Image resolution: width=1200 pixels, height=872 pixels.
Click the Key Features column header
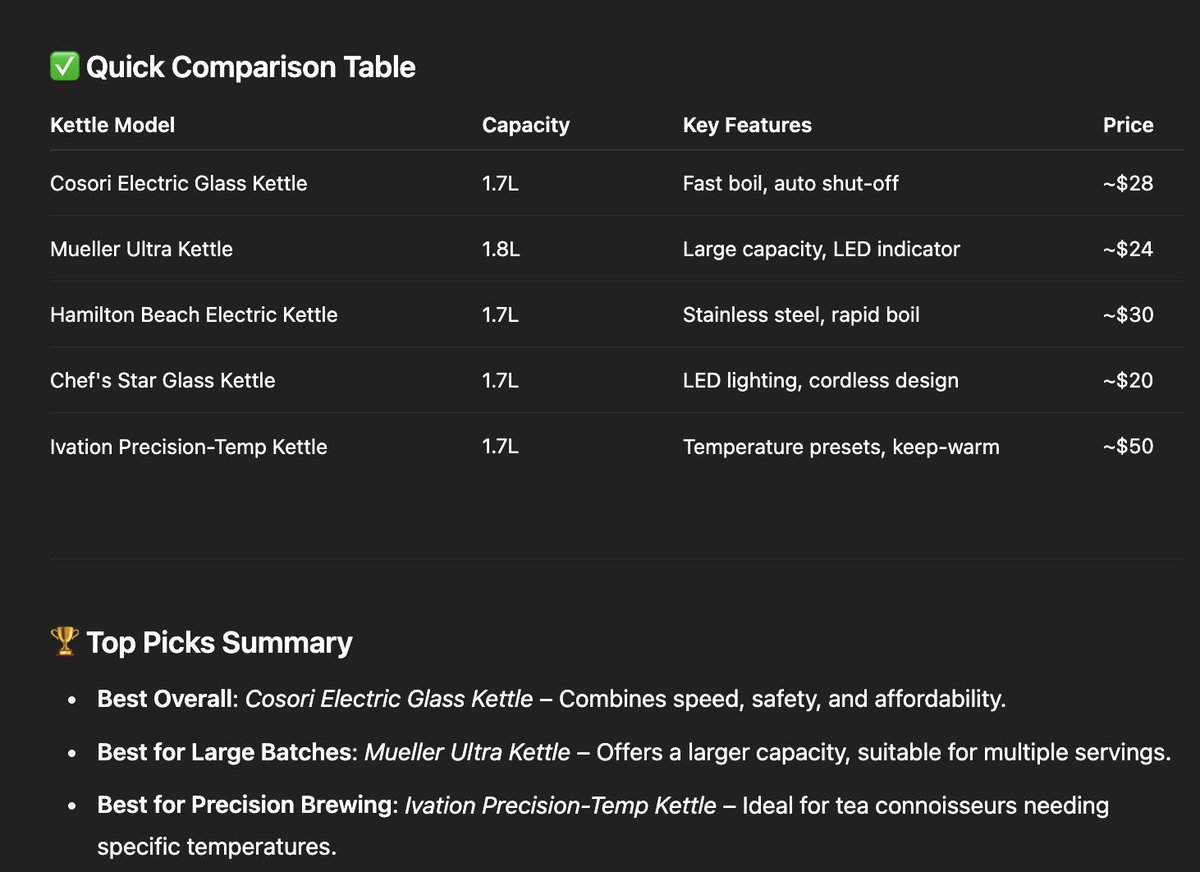click(747, 125)
